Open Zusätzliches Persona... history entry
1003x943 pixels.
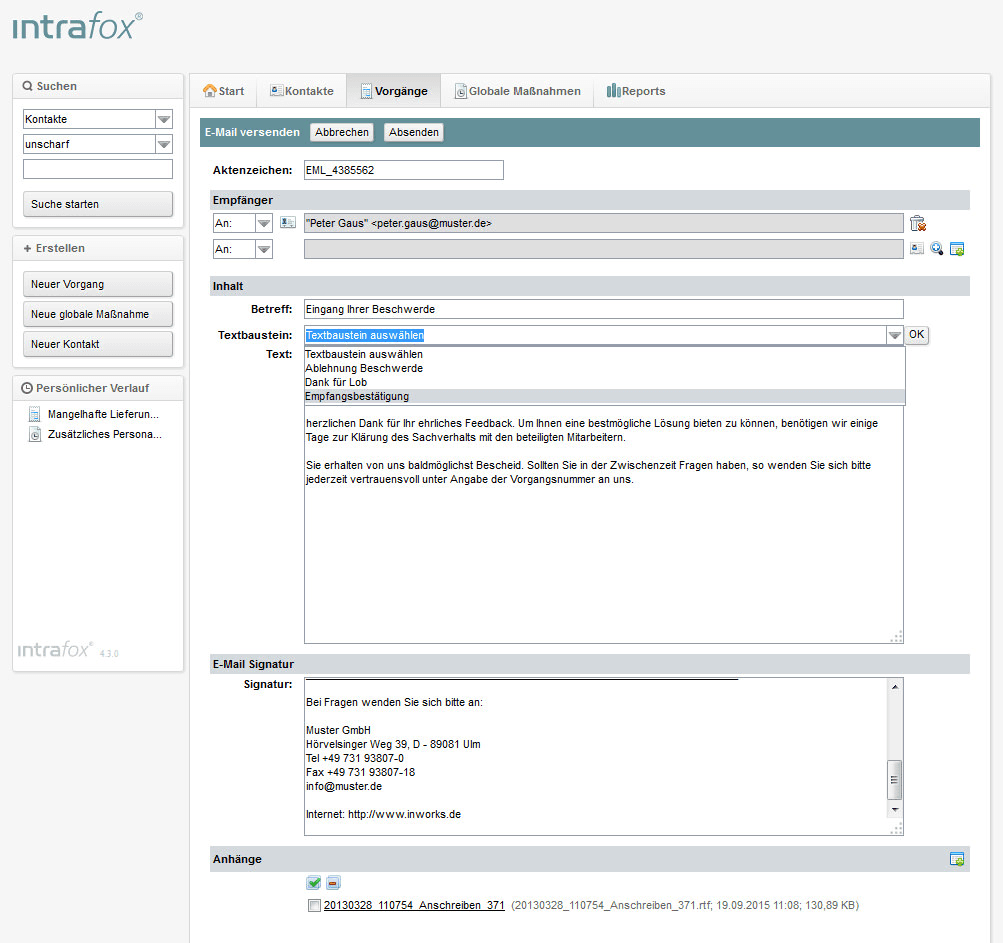click(105, 434)
